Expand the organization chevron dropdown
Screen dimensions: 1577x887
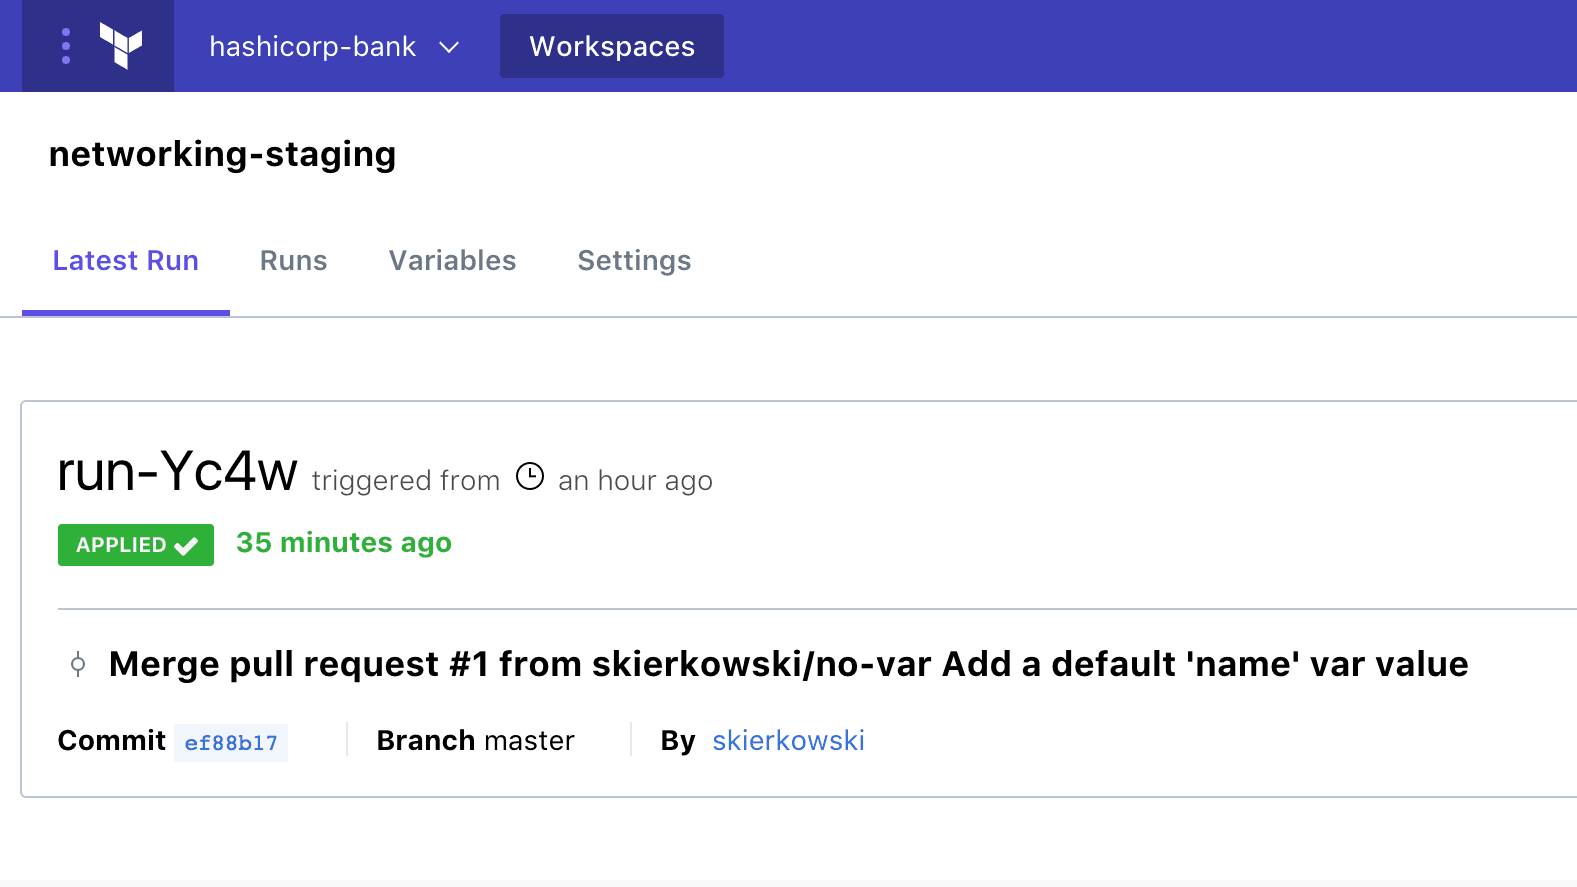449,47
